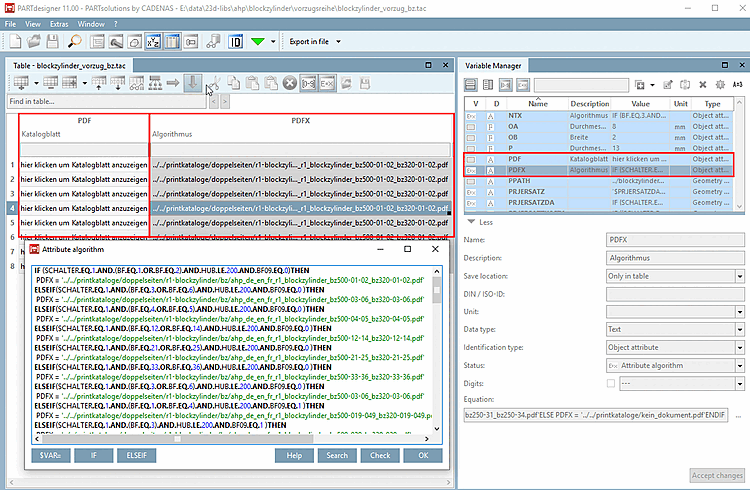Copy selection with the copy icon
The image size is (750, 490).
(234, 83)
